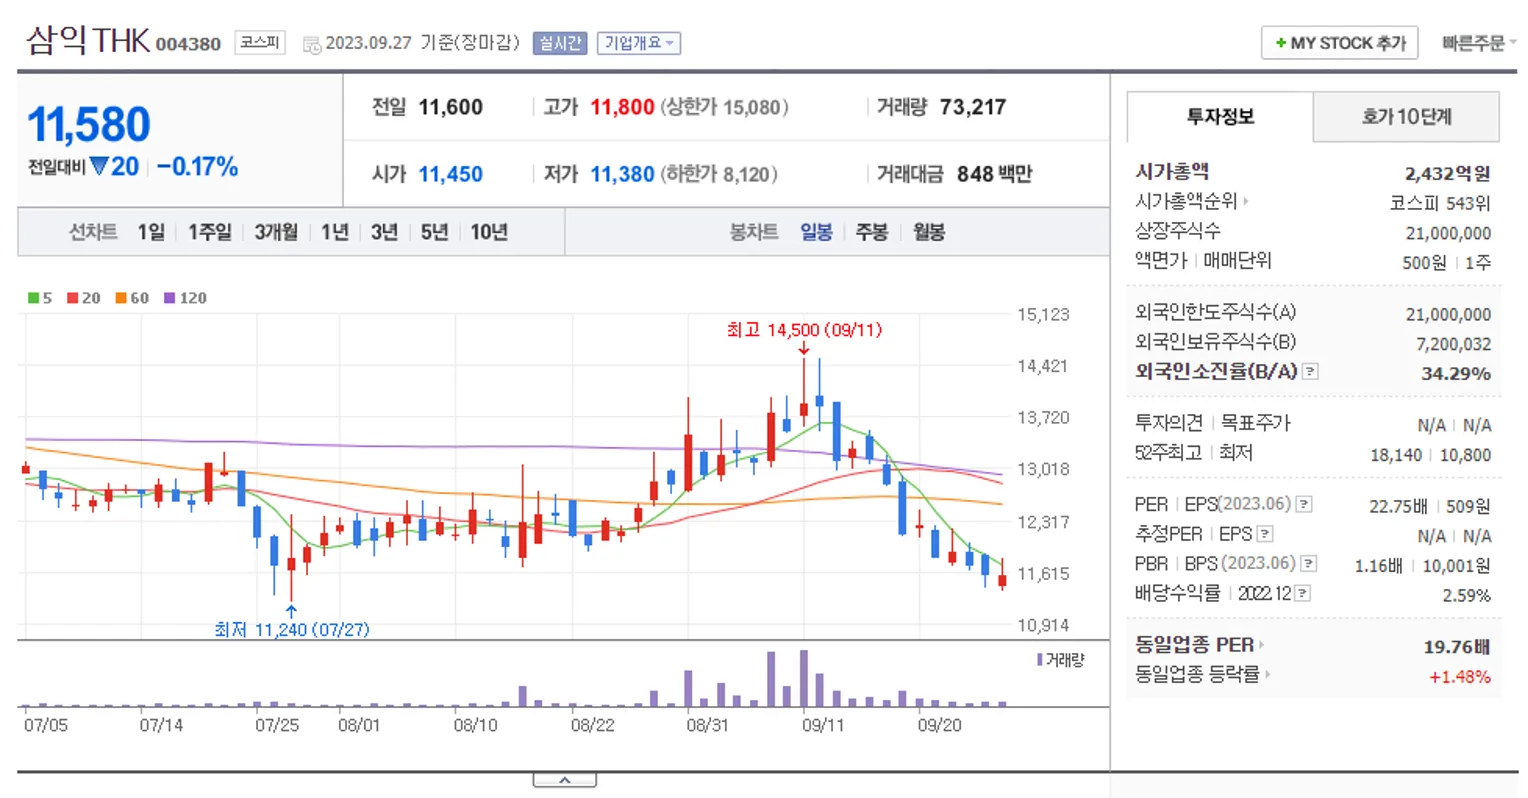Select the 주봉 candlestick chart
Image resolution: width=1528 pixels, height=798 pixels.
872,232
